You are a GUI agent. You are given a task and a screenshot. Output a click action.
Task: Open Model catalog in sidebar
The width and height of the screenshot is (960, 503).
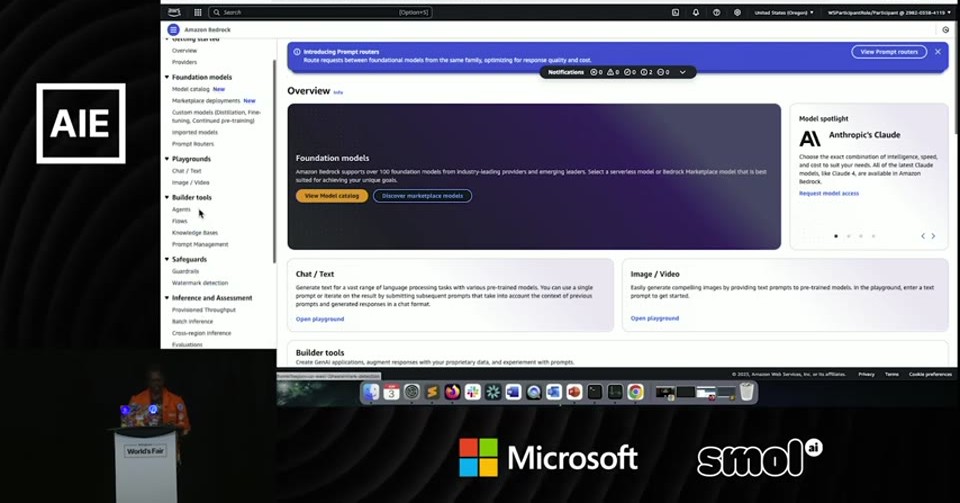click(x=190, y=89)
